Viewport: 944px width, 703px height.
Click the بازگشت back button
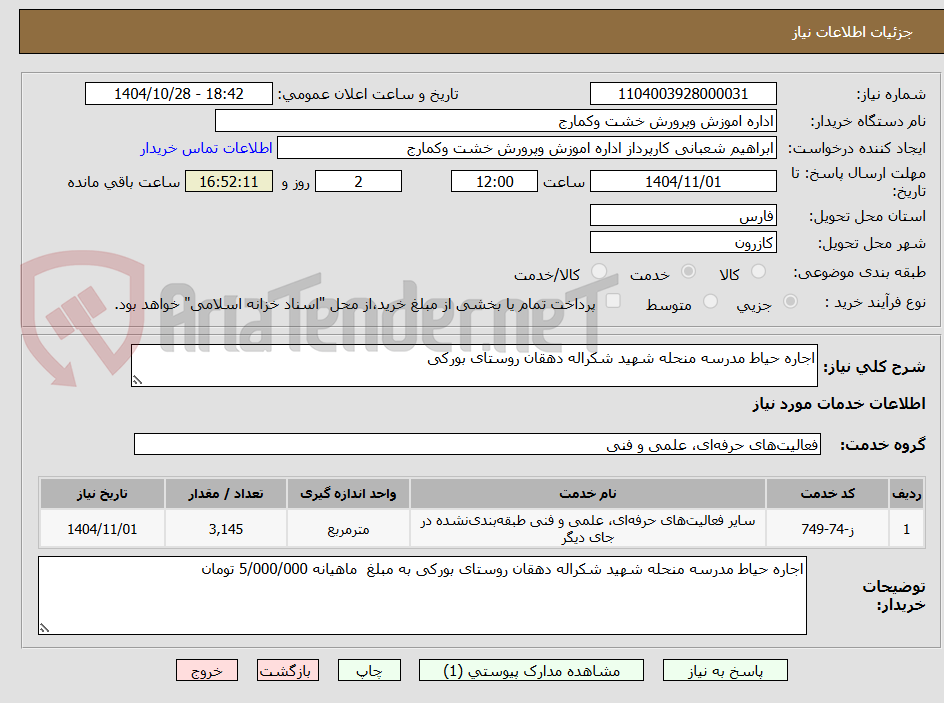[288, 670]
